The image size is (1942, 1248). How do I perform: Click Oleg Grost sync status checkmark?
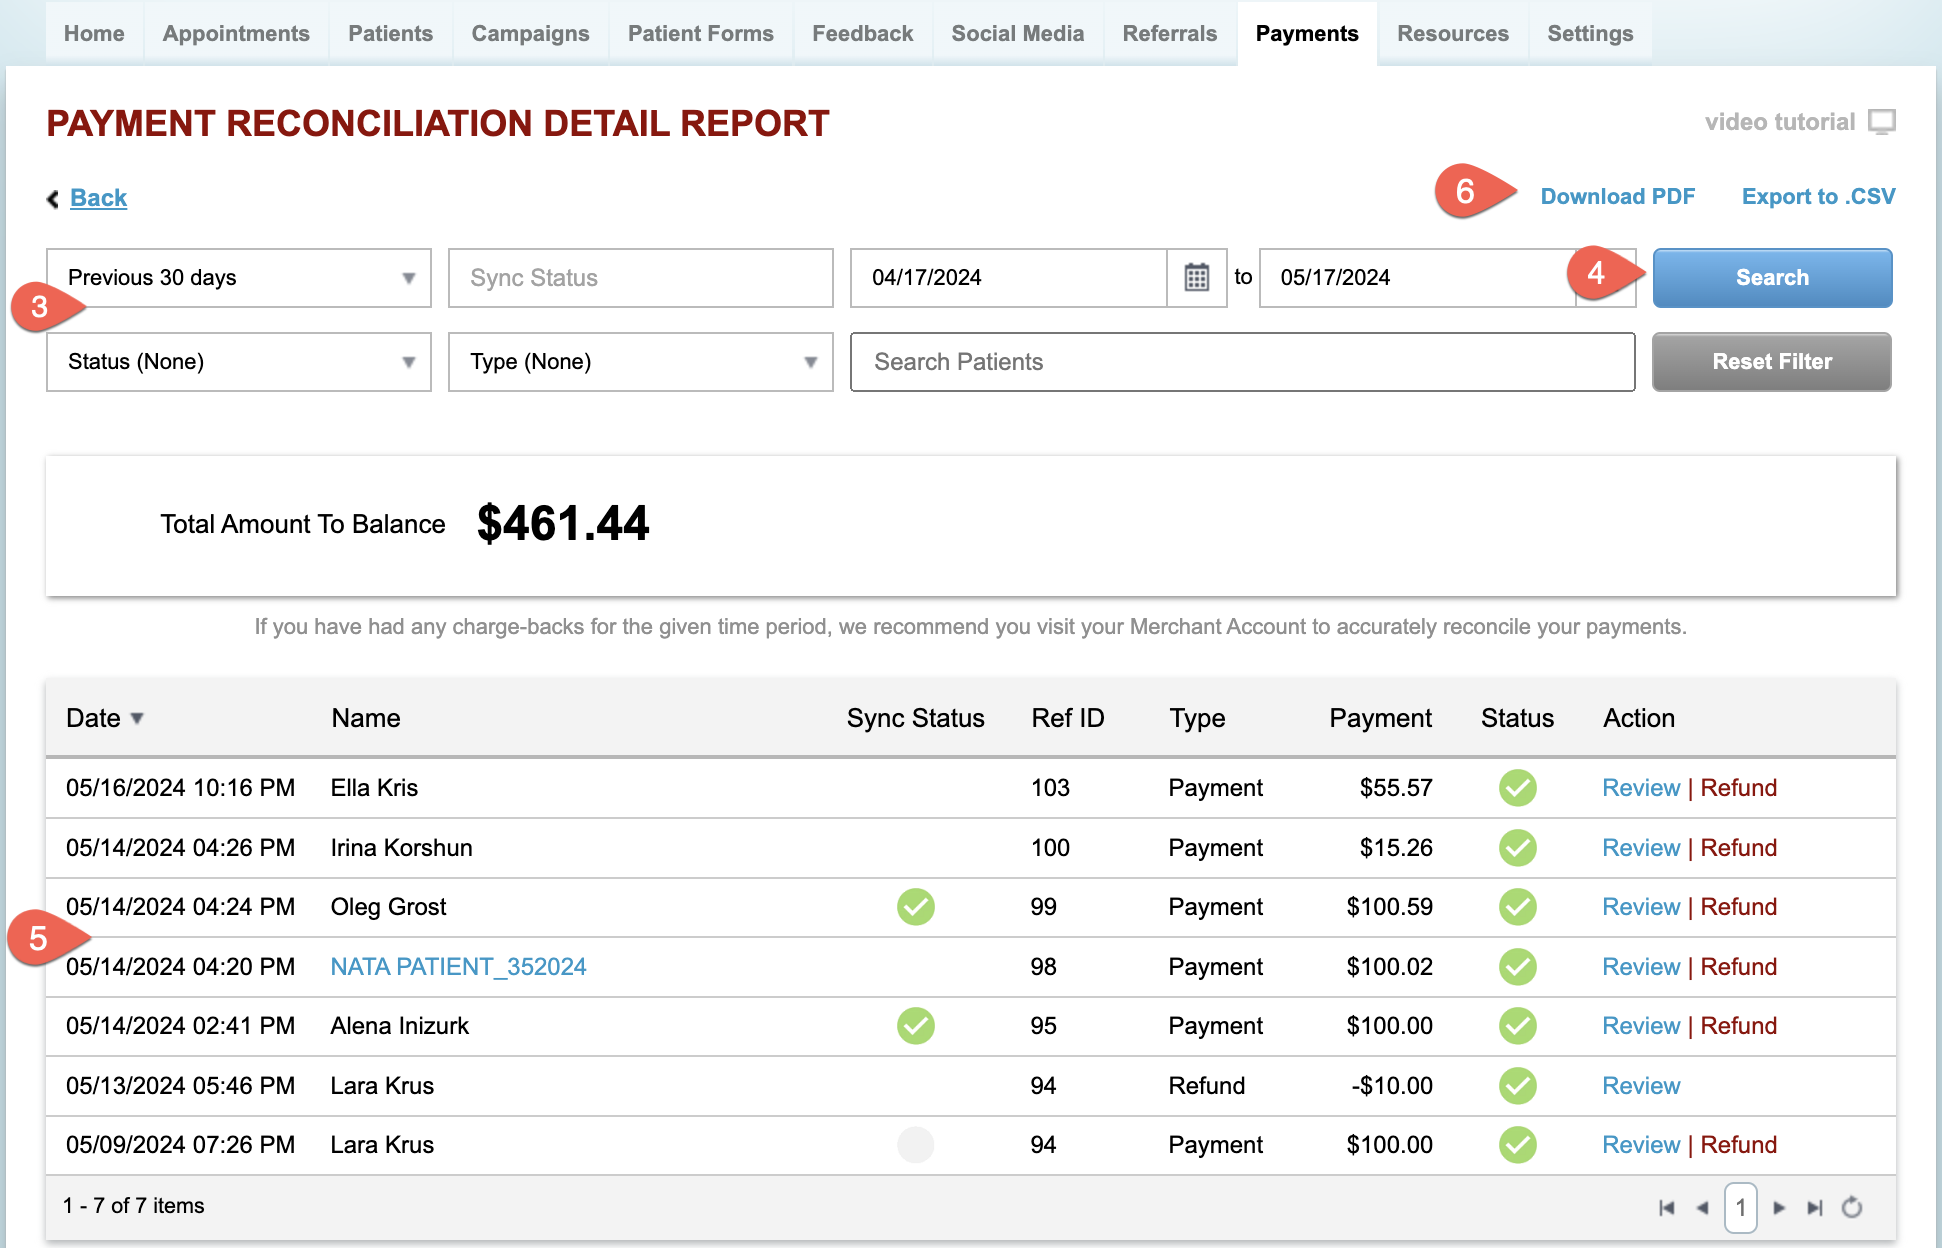[915, 907]
